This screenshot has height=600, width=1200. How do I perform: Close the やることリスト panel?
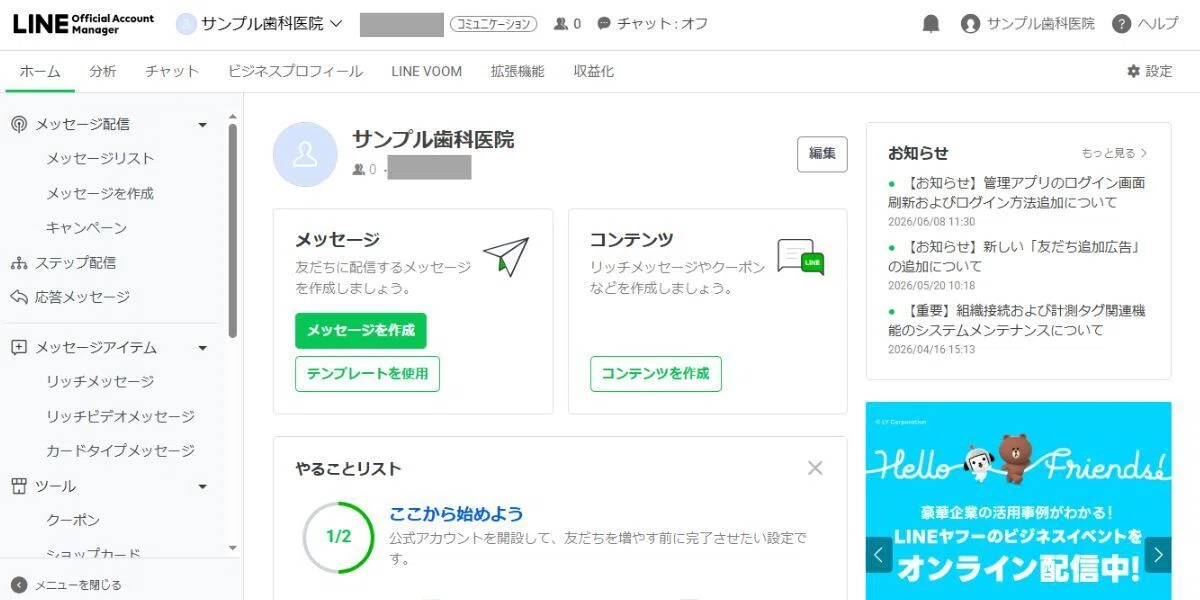click(x=815, y=468)
